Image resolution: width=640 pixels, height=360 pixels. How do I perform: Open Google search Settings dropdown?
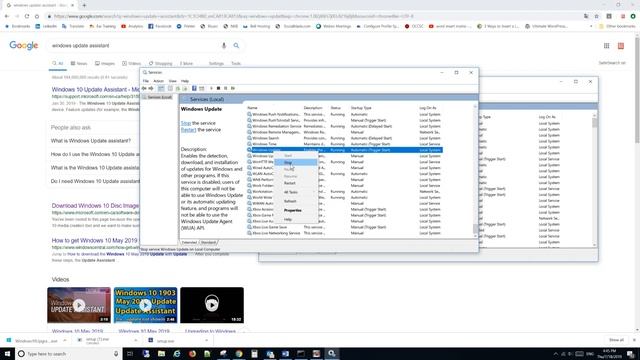(x=216, y=64)
